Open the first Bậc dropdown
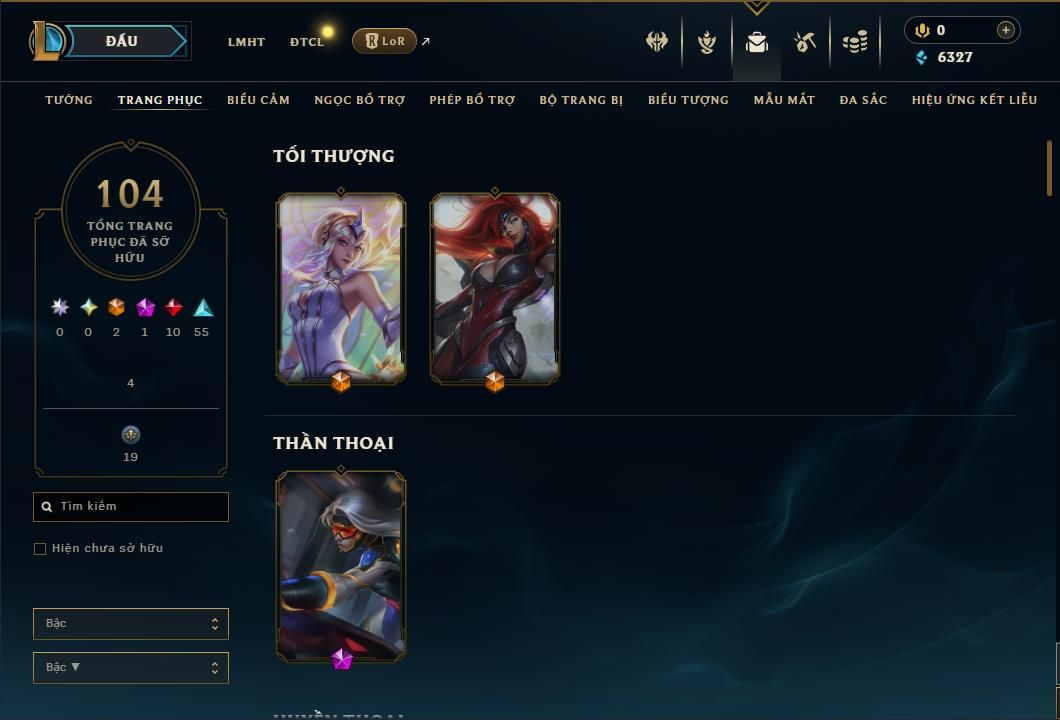 point(130,623)
